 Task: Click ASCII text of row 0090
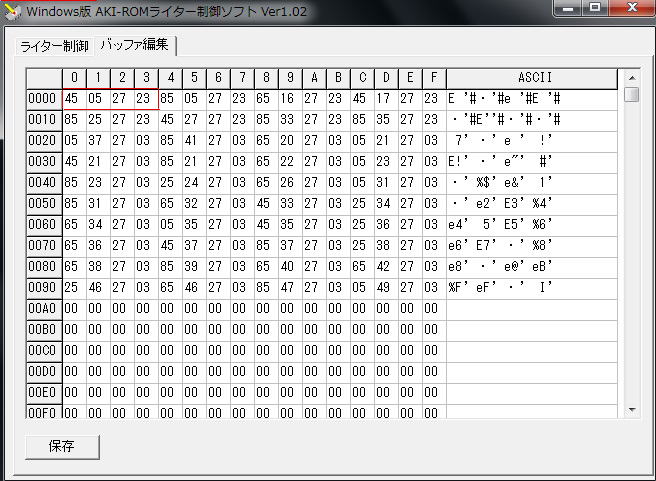coord(532,288)
